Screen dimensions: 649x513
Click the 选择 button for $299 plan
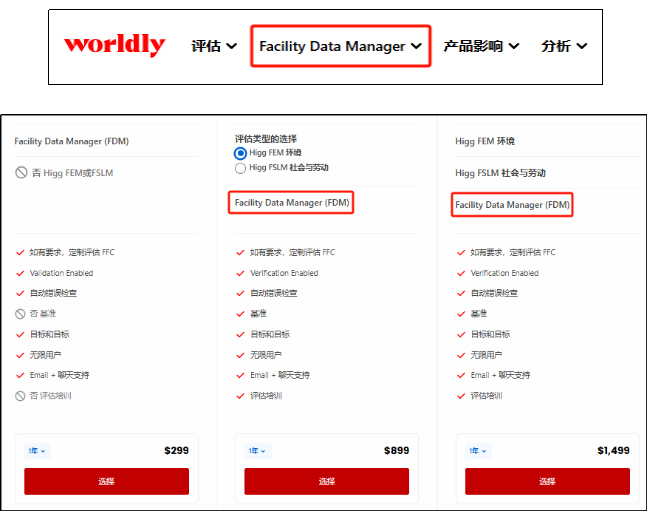(106, 481)
